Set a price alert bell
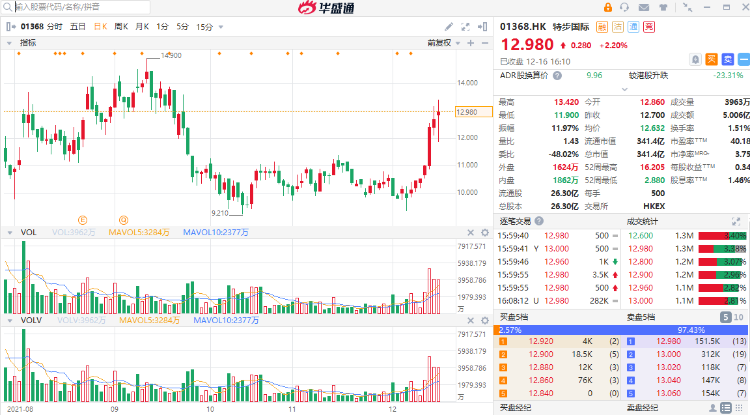The image size is (750, 415). 695,59
